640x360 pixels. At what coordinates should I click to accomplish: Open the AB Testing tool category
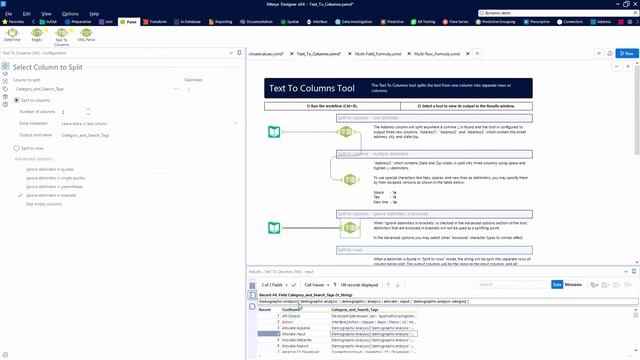423,22
